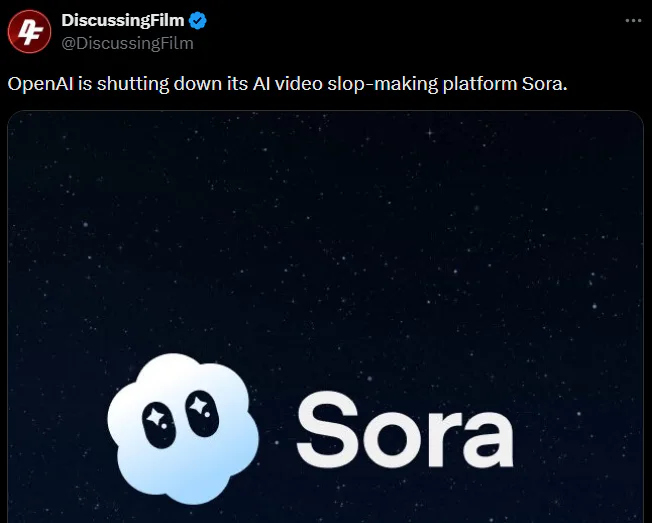652x523 pixels.
Task: Open the @DiscussingFilm handle link
Action: tap(128, 43)
